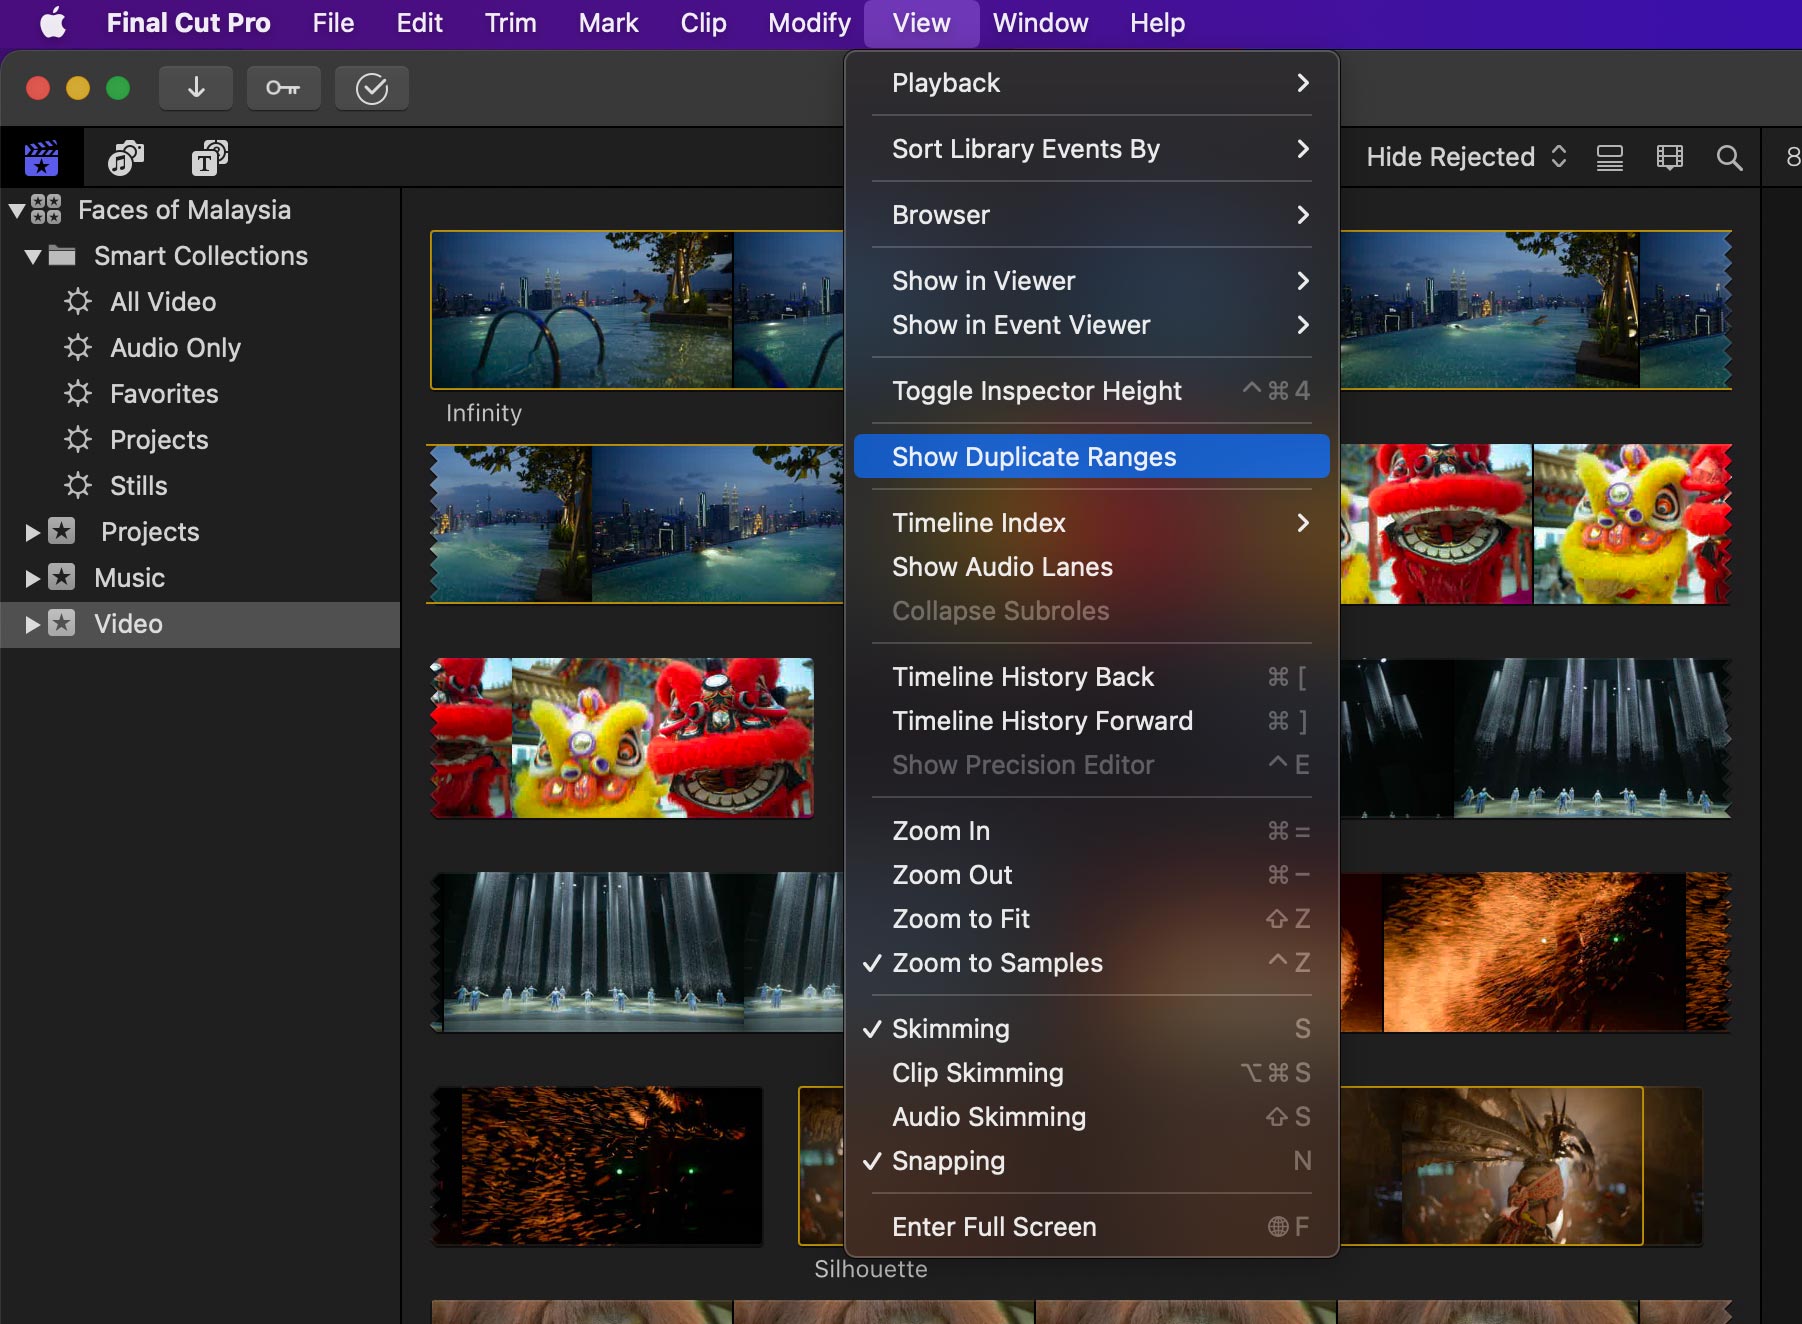The width and height of the screenshot is (1802, 1324).
Task: Open the Timeline Index submenu
Action: click(1092, 523)
